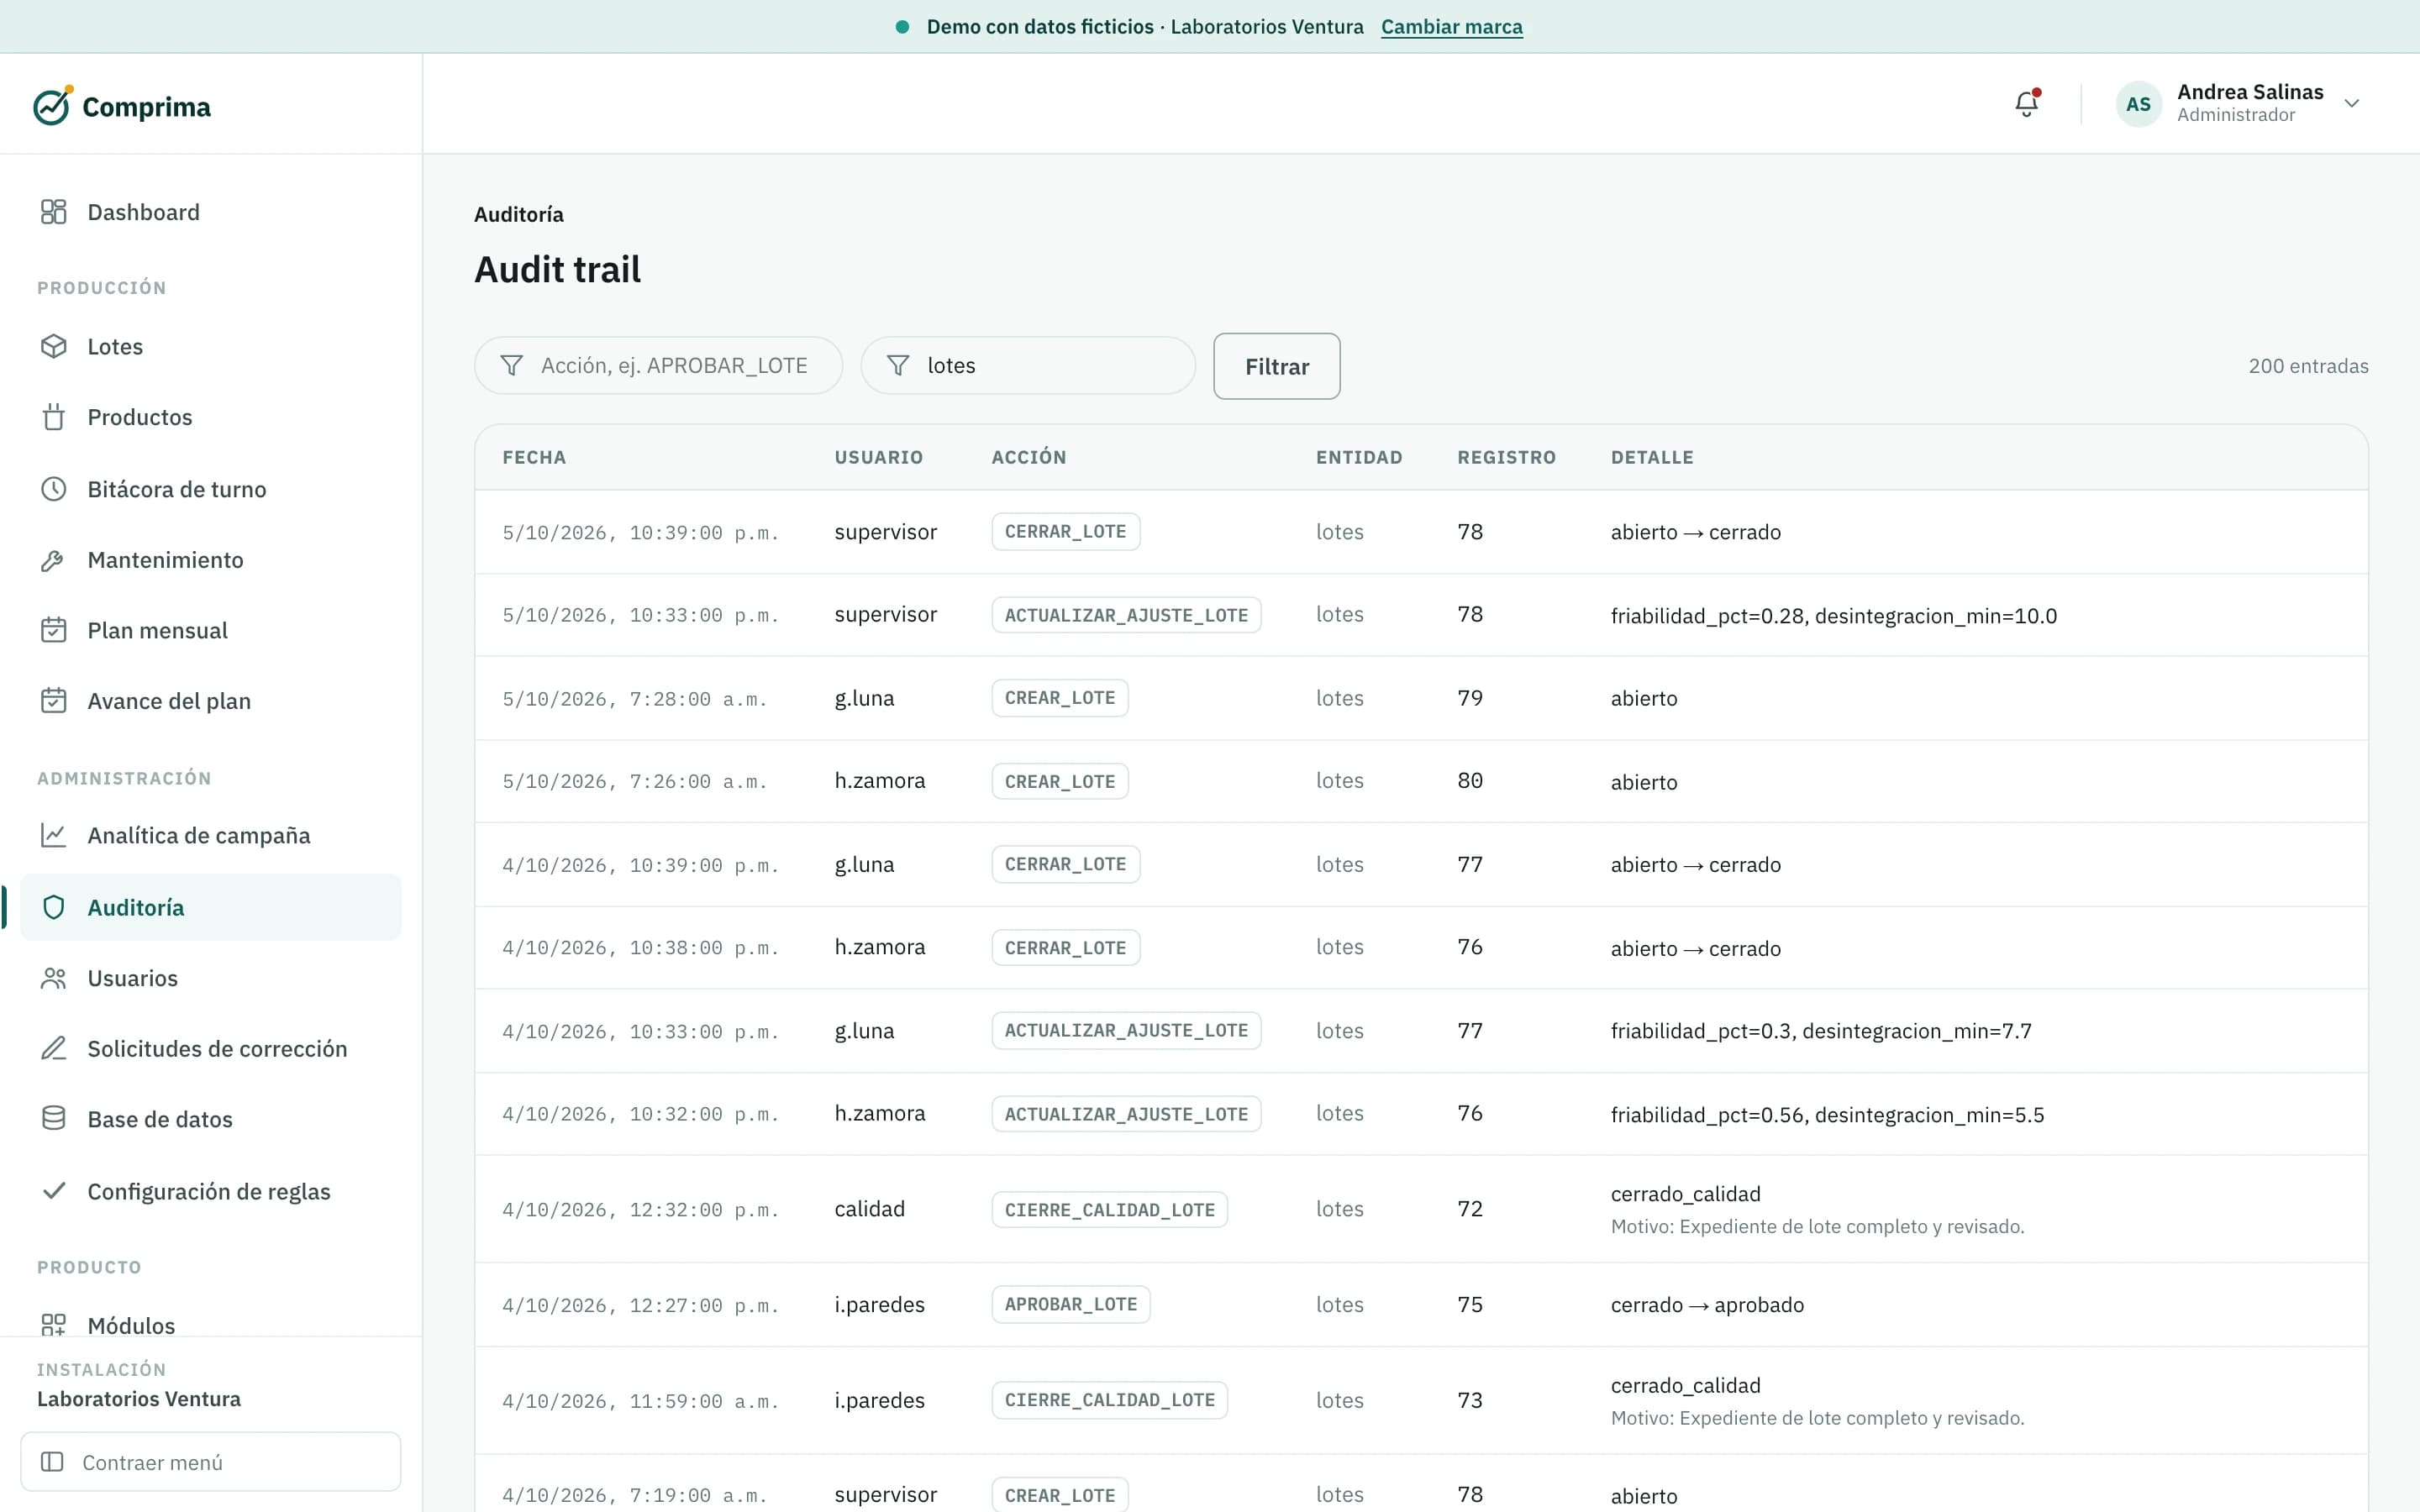Click the Mantenimiento wrench icon
Viewport: 2420px width, 1512px height.
[x=53, y=560]
